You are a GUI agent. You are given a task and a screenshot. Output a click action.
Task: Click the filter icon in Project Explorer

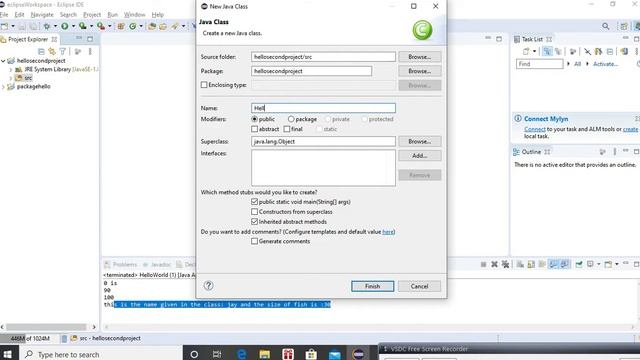click(62, 51)
